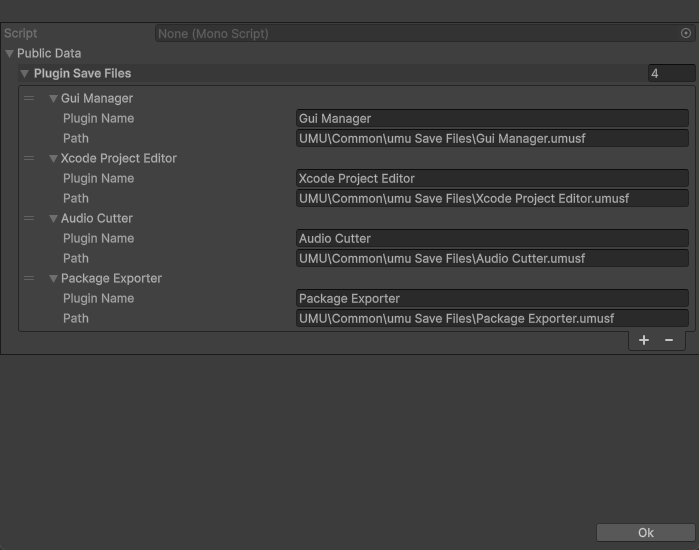Select the Plugin Name label under Audio Cutter
This screenshot has width=699, height=550.
99,238
